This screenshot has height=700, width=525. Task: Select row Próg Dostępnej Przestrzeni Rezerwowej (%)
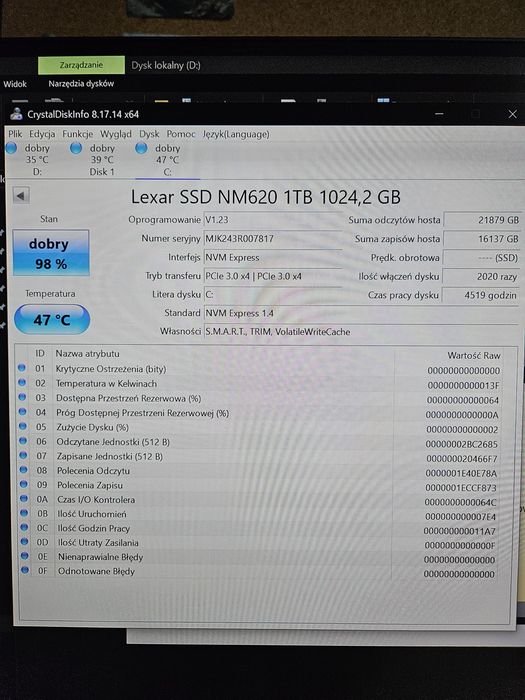point(260,413)
